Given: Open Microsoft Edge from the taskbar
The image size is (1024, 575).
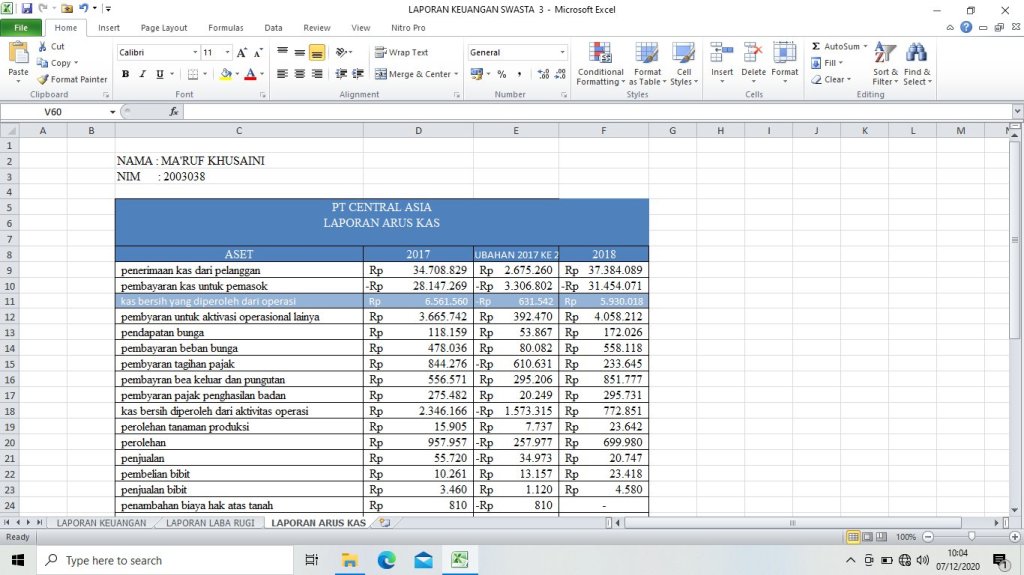Looking at the screenshot, I should [386, 560].
